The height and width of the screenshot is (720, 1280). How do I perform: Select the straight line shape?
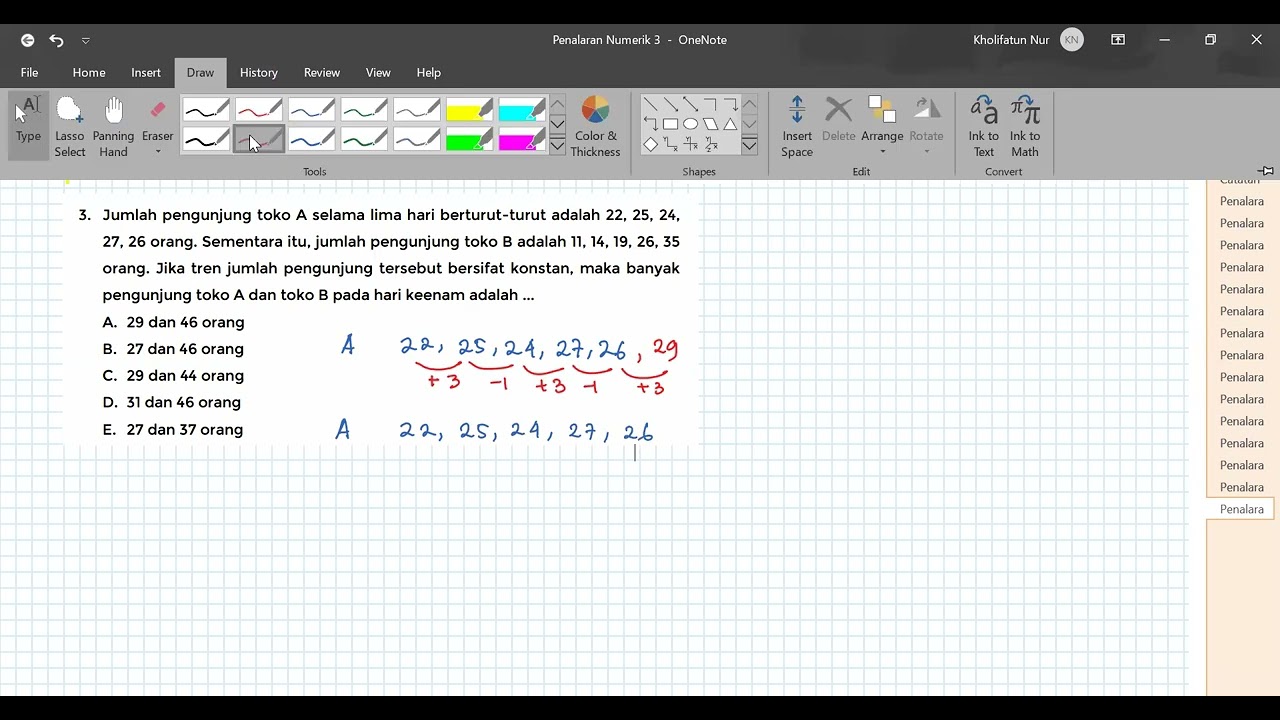650,104
